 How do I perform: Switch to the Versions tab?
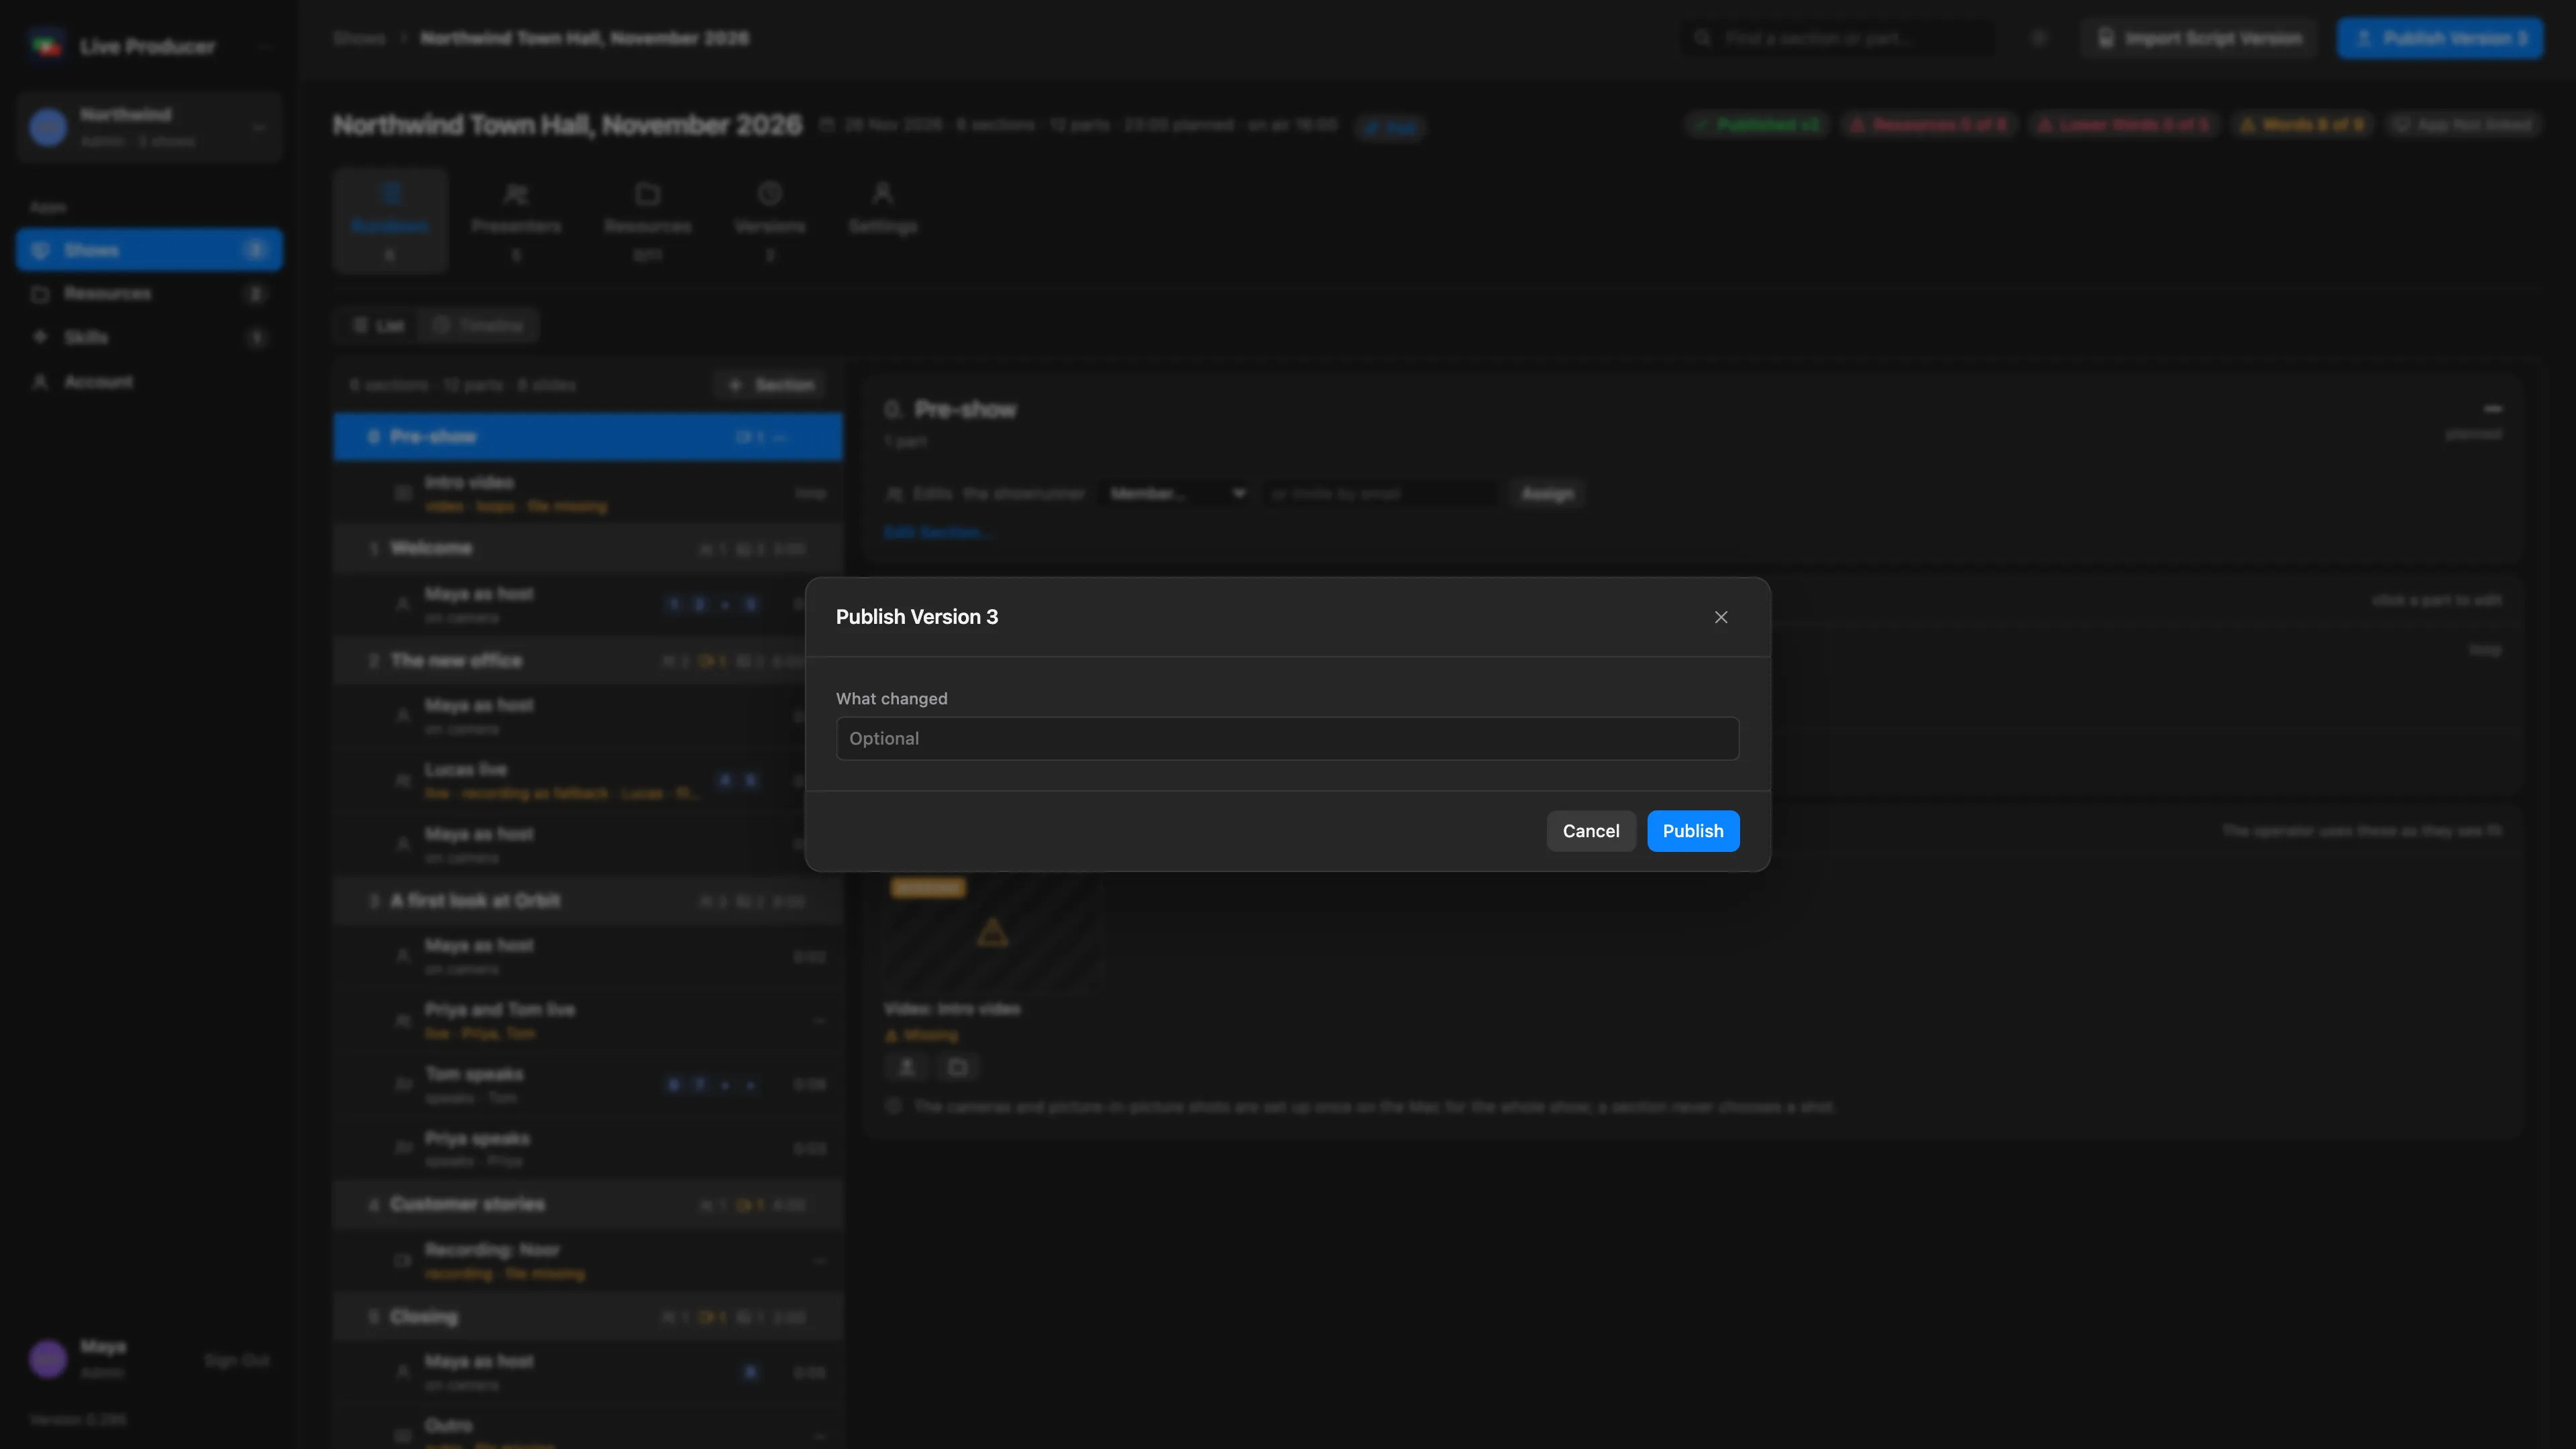pyautogui.click(x=770, y=221)
